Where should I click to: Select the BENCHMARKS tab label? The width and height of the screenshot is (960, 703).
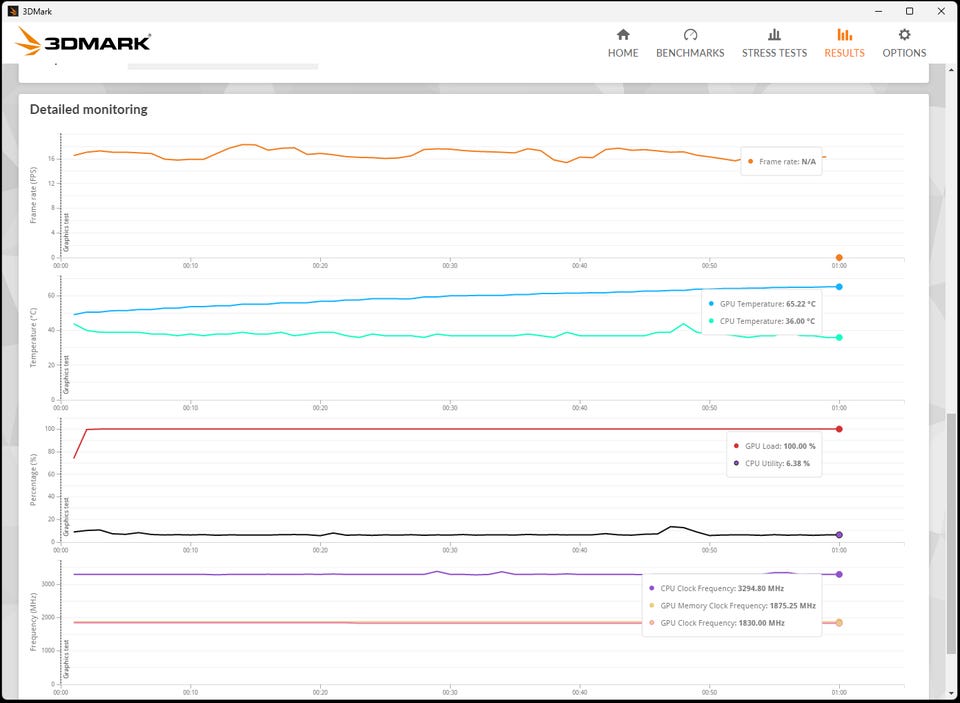(x=690, y=53)
